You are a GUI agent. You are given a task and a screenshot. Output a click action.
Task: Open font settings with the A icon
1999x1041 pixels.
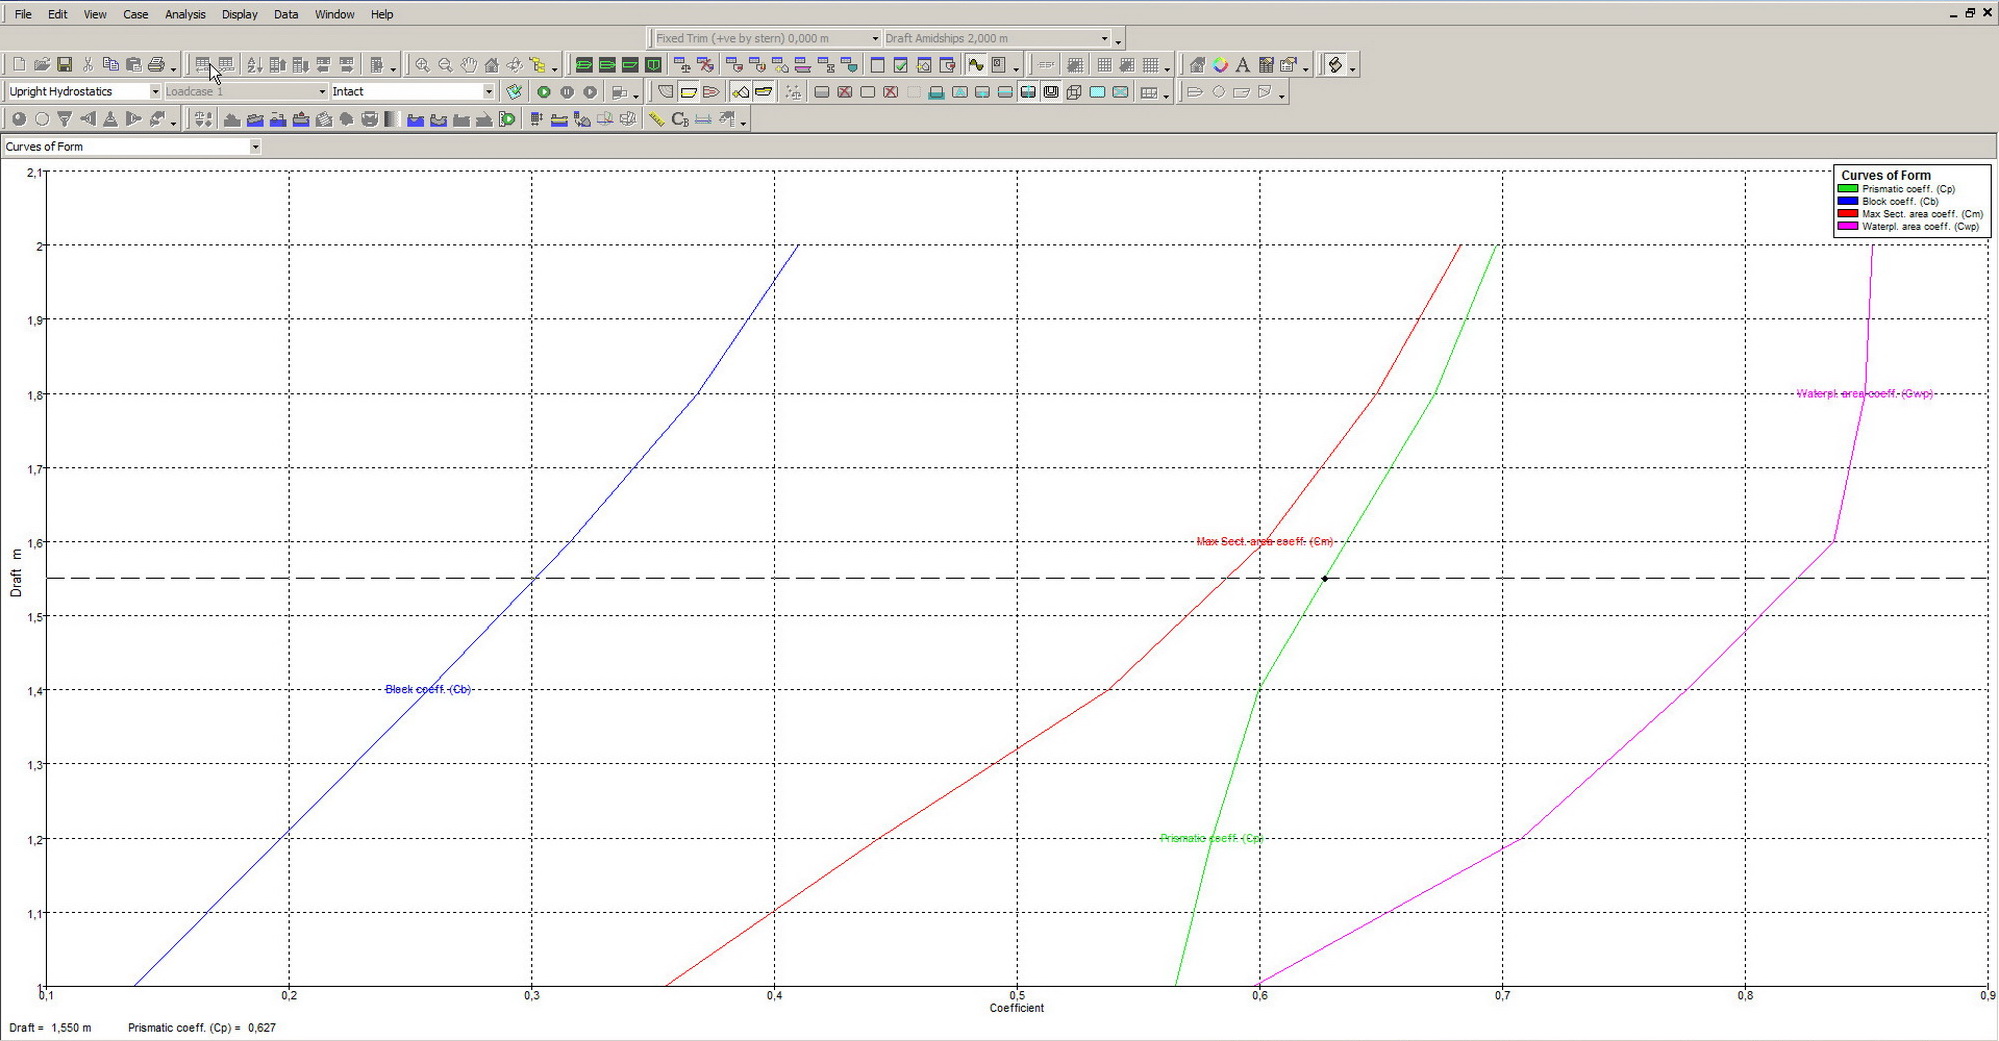1243,65
